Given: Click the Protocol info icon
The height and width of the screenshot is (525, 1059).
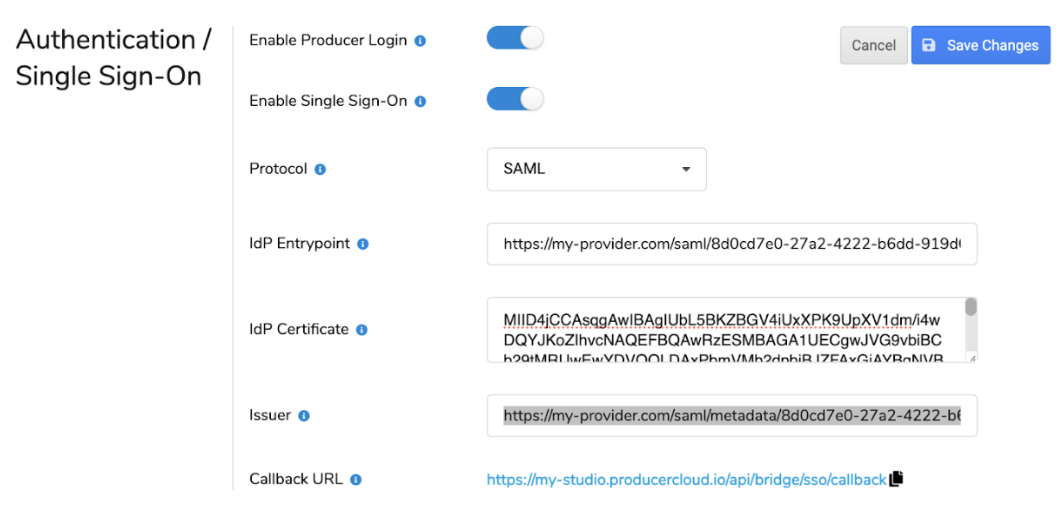Looking at the screenshot, I should coord(321,170).
